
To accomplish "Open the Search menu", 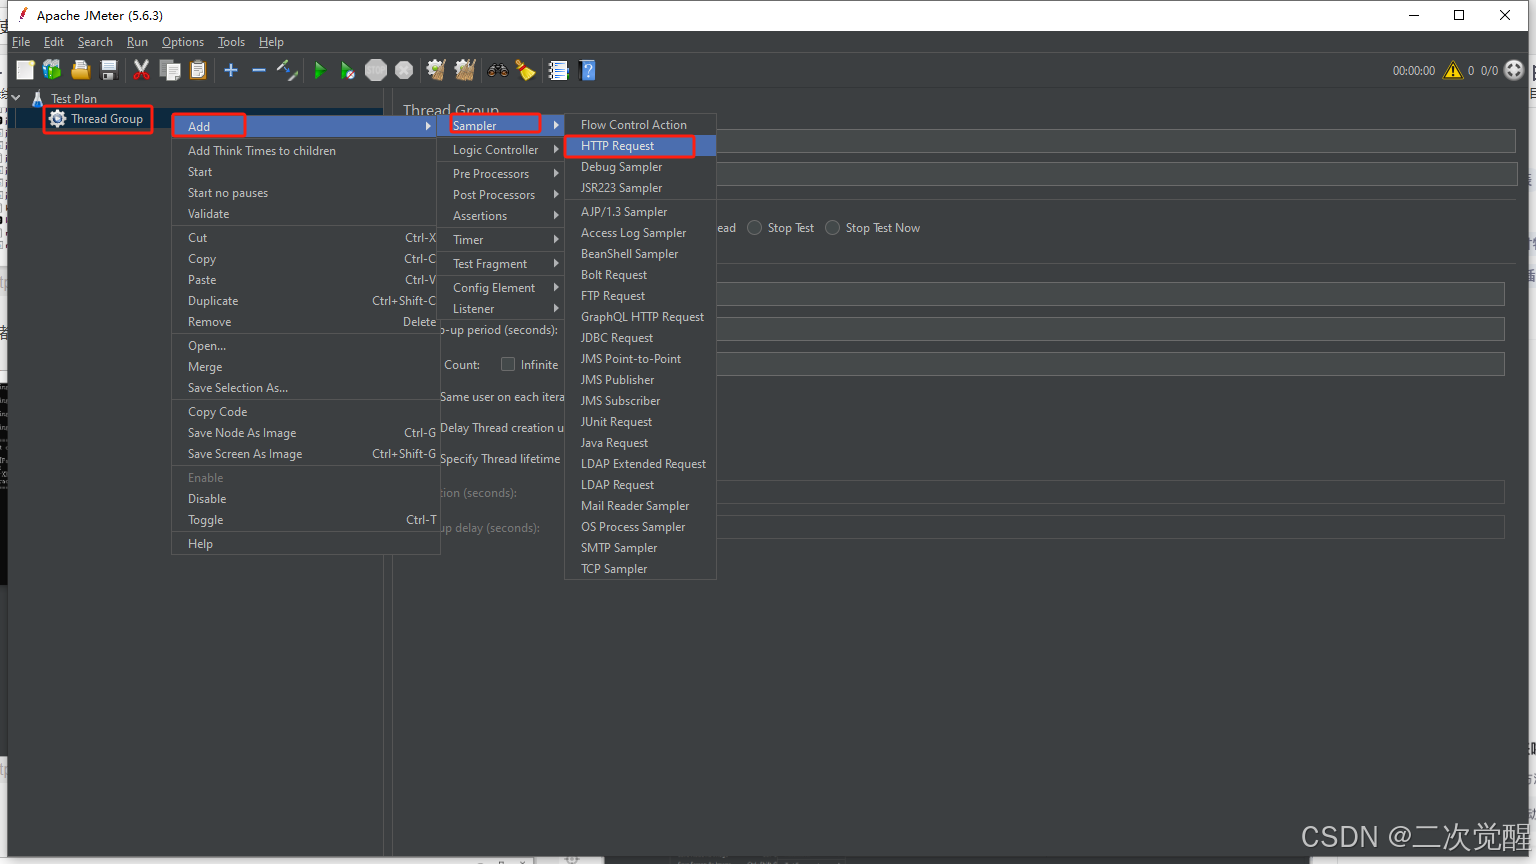I will coord(95,42).
